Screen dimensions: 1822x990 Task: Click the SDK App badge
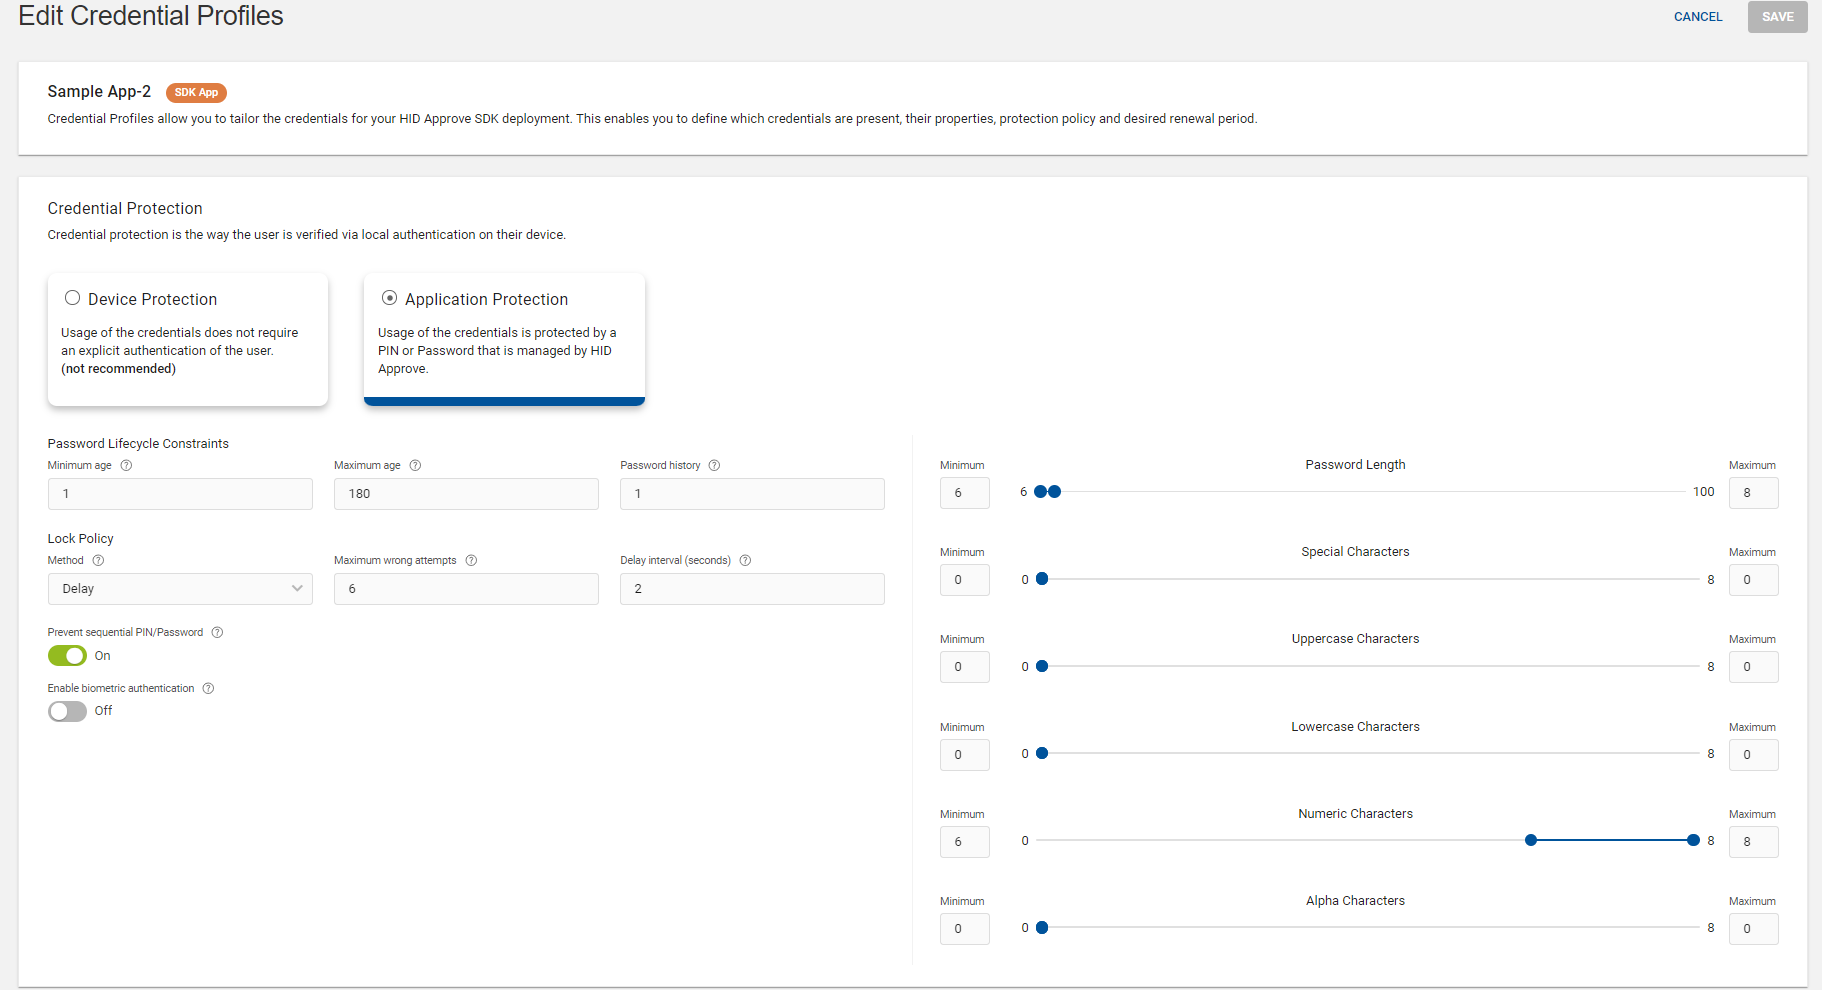pyautogui.click(x=196, y=92)
